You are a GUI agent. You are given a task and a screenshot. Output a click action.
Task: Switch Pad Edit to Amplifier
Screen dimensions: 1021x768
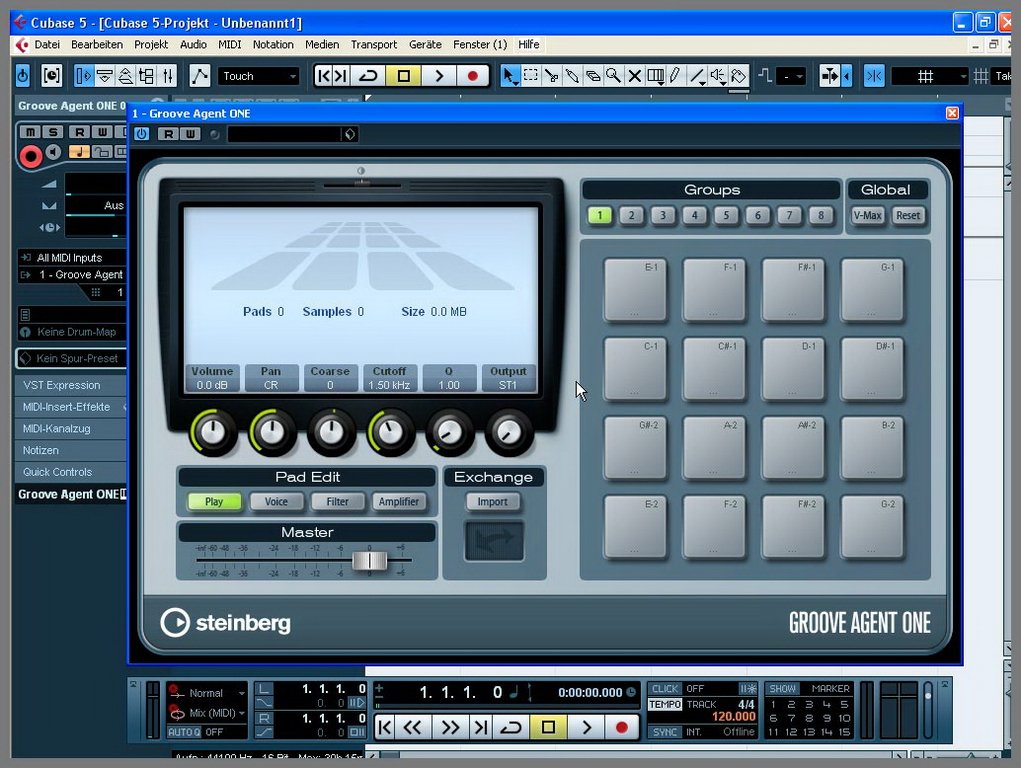click(399, 502)
